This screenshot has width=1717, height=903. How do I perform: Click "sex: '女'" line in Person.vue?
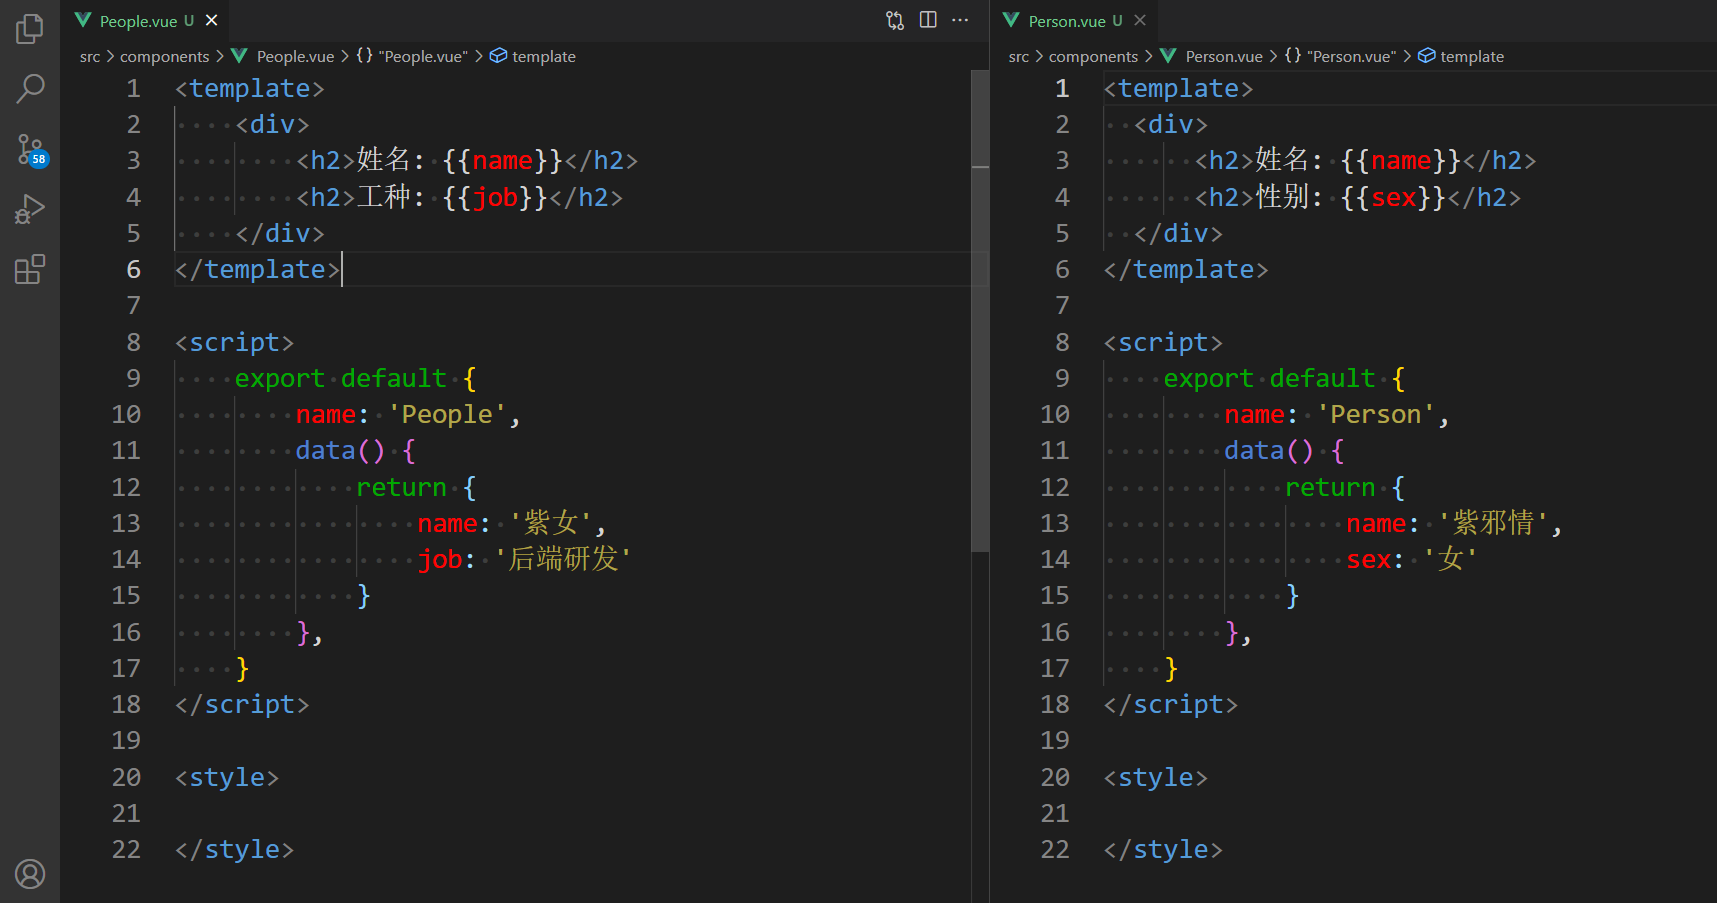click(1412, 560)
